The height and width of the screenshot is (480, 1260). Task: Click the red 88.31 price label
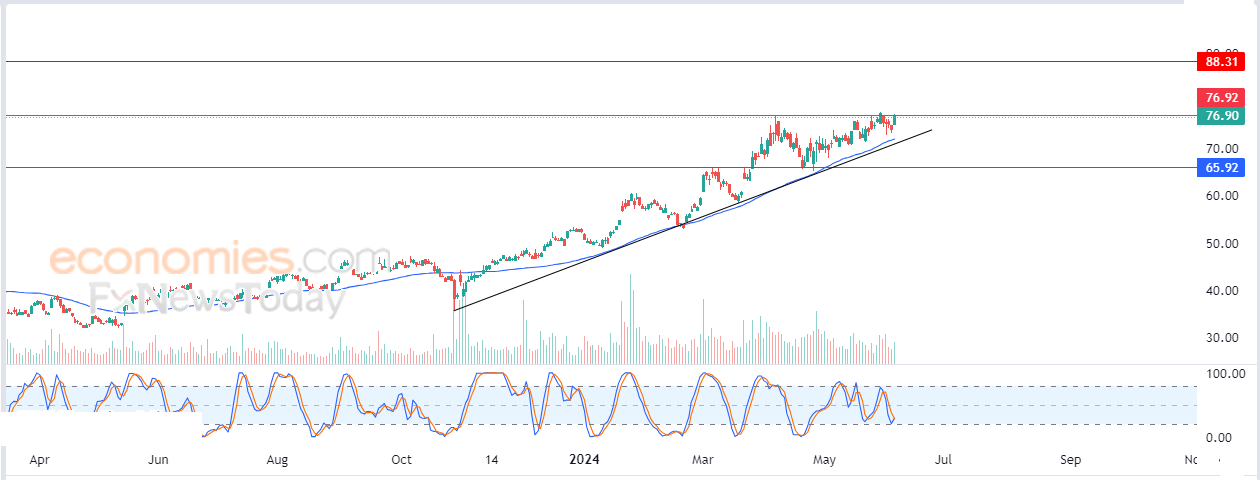click(x=1222, y=62)
